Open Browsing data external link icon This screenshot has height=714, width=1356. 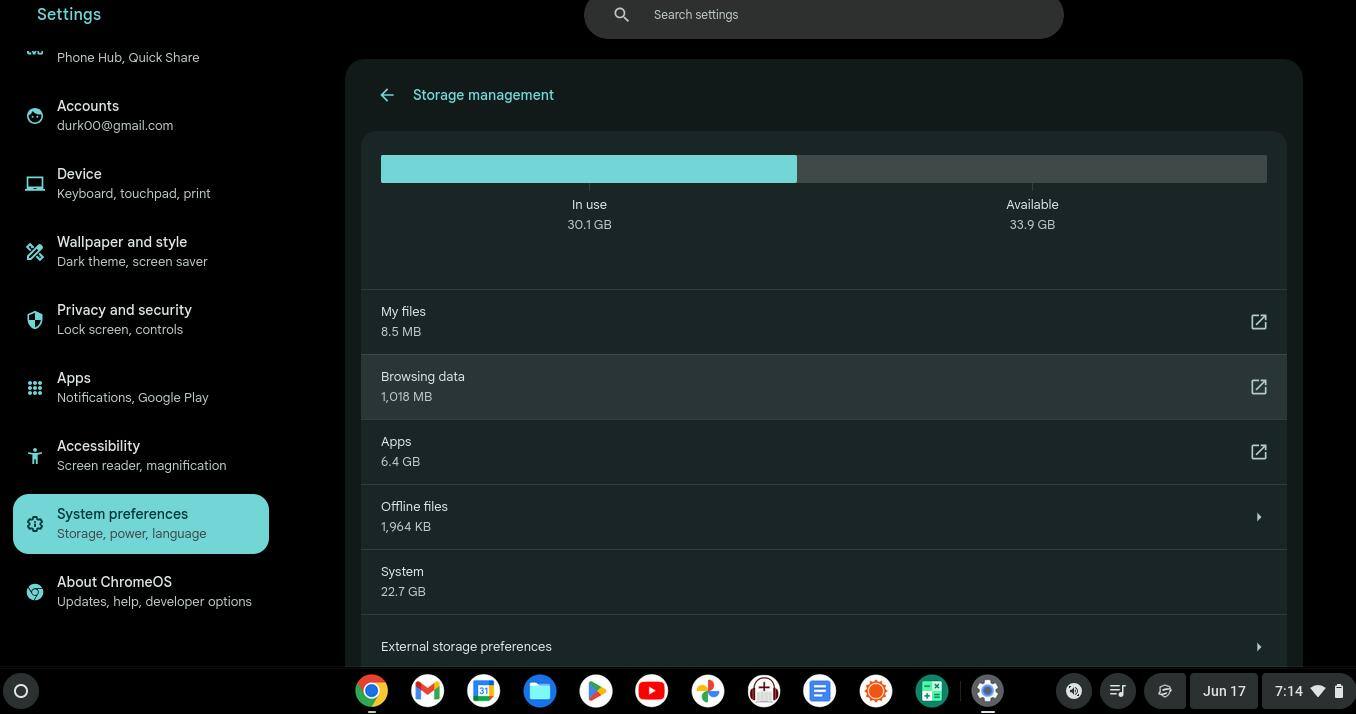[1258, 387]
